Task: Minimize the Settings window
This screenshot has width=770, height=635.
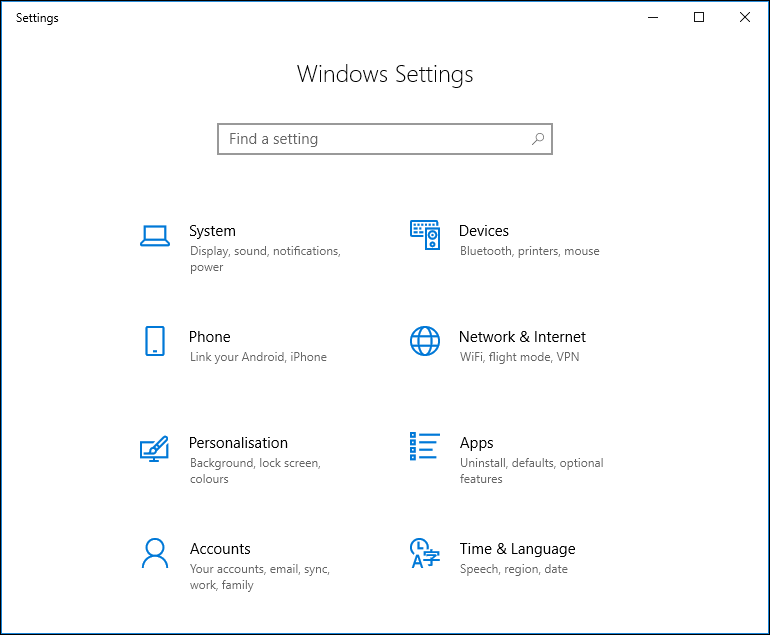Action: pos(653,18)
